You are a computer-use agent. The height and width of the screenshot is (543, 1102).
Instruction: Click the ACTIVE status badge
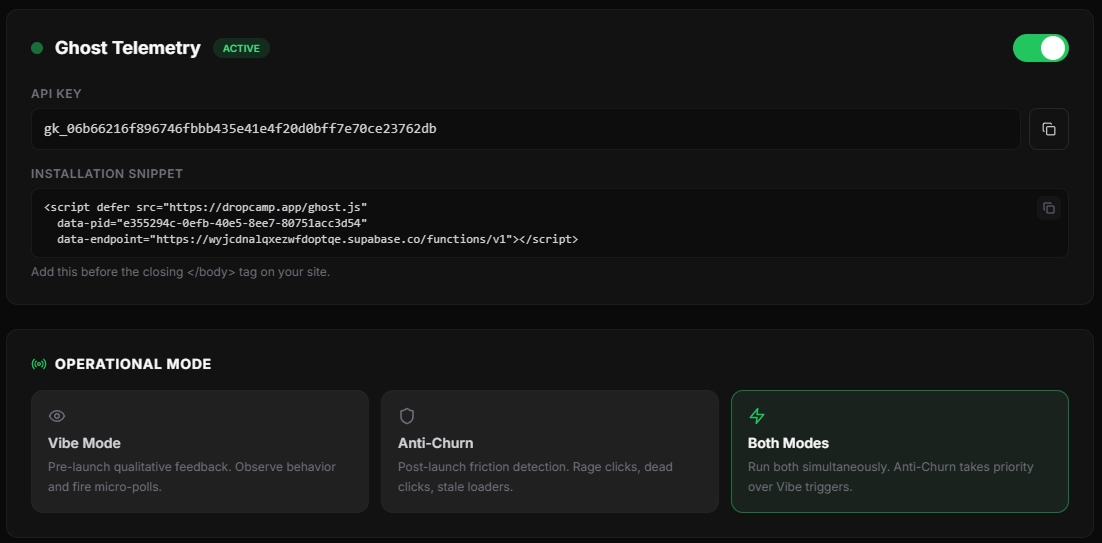[241, 48]
